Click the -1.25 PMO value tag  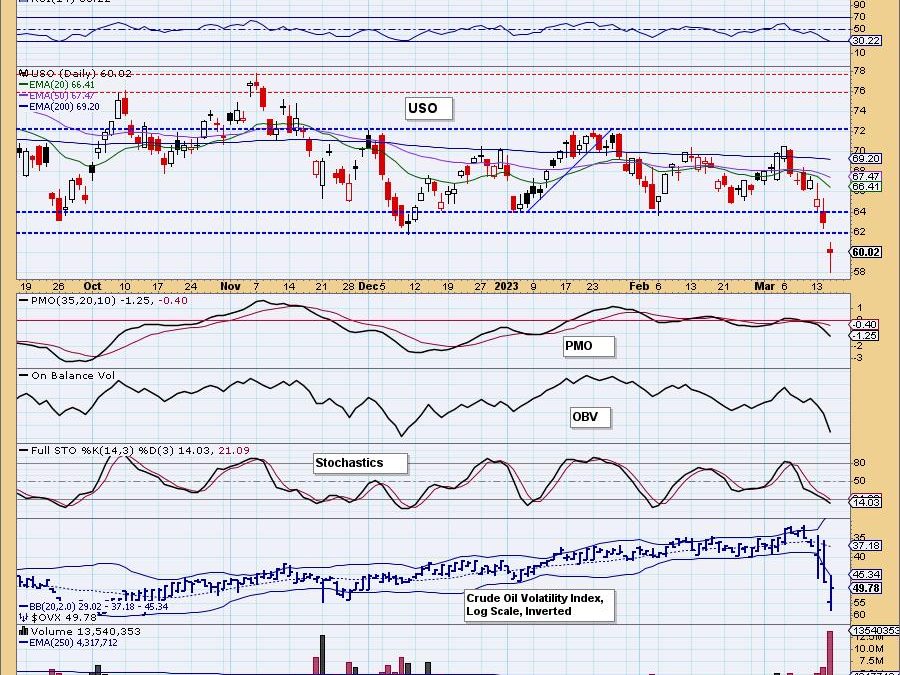[x=865, y=335]
